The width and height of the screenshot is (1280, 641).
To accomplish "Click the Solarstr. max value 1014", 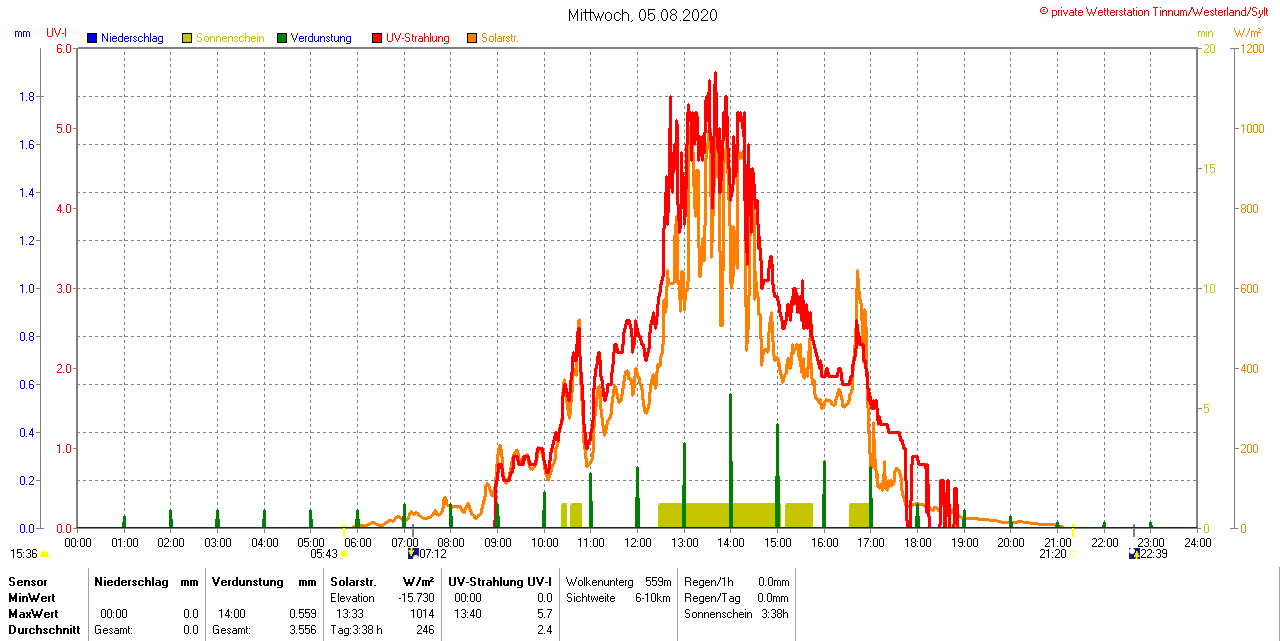I will pos(421,613).
